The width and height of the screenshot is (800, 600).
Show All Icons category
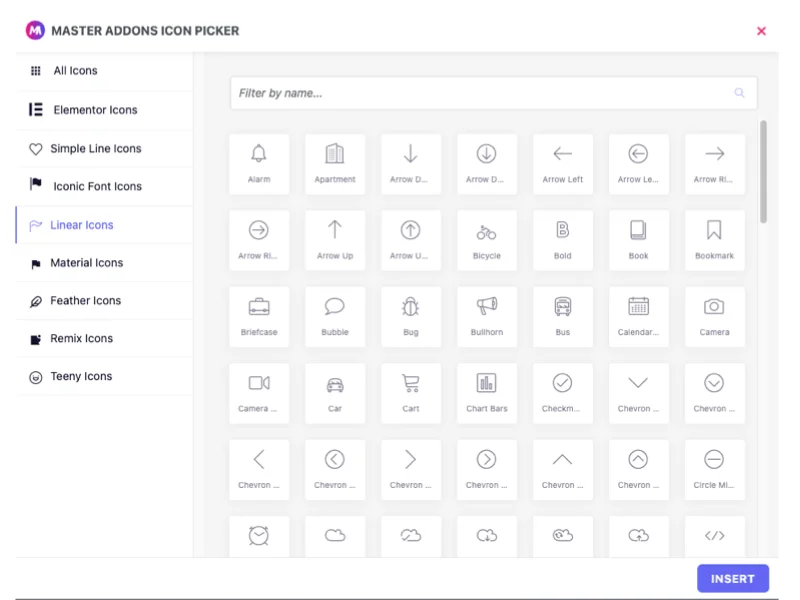105,71
